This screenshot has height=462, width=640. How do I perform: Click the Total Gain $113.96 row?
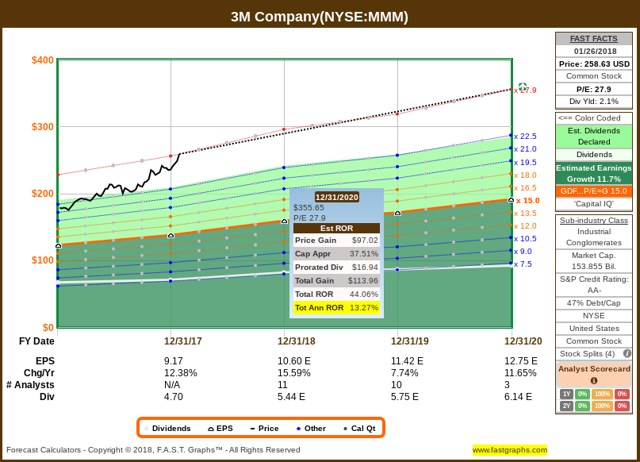coord(336,281)
